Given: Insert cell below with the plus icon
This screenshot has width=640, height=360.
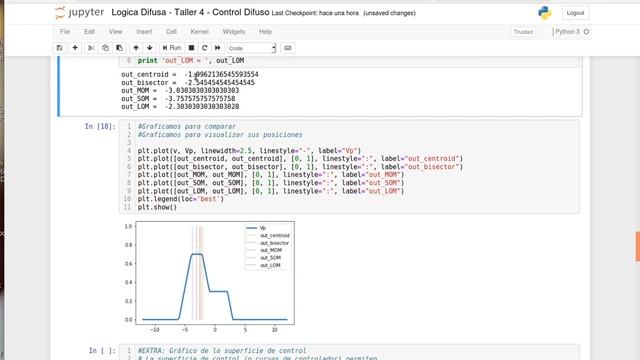Looking at the screenshot, I should click(75, 48).
